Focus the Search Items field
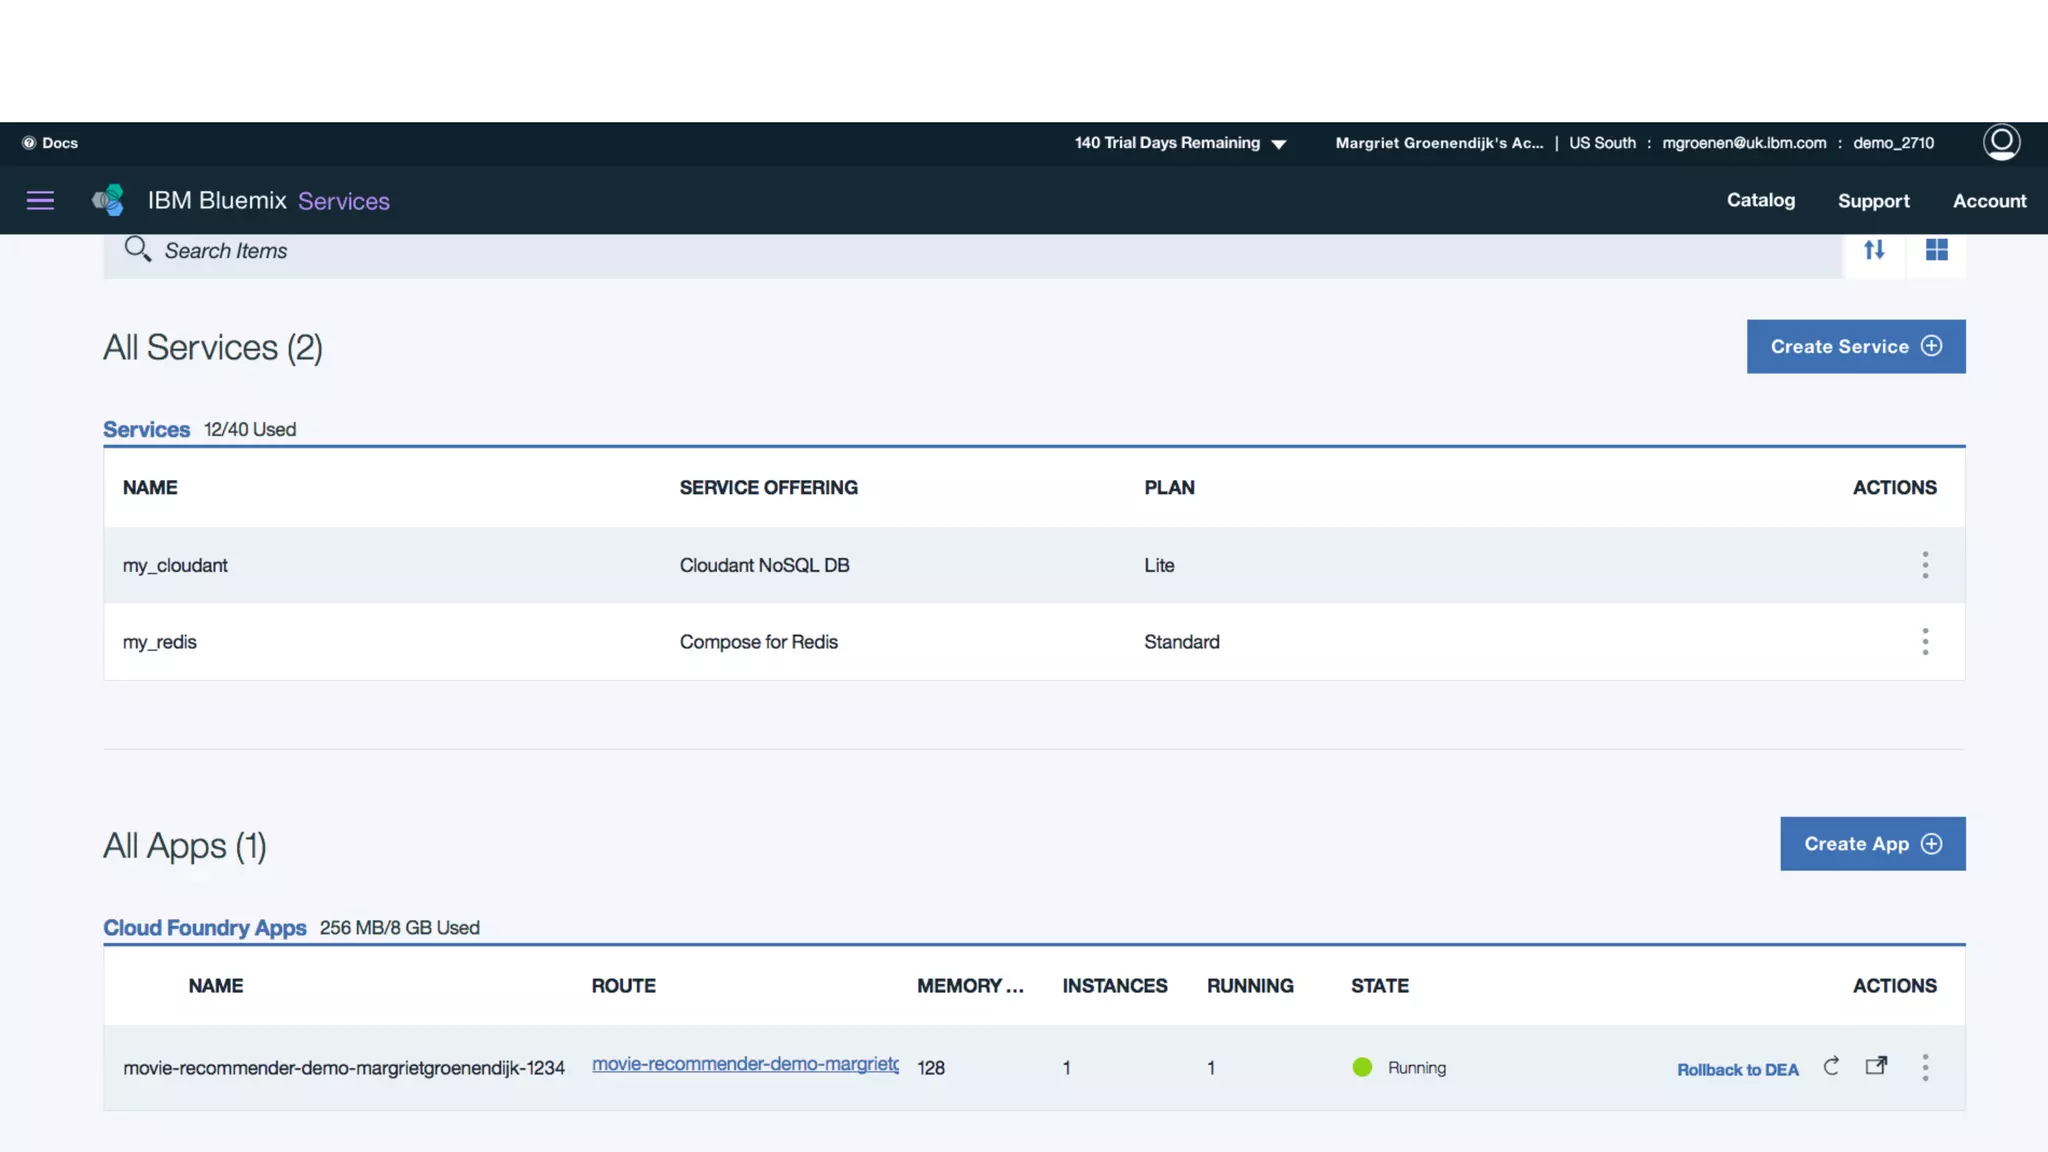This screenshot has height=1152, width=2048. click(900, 251)
